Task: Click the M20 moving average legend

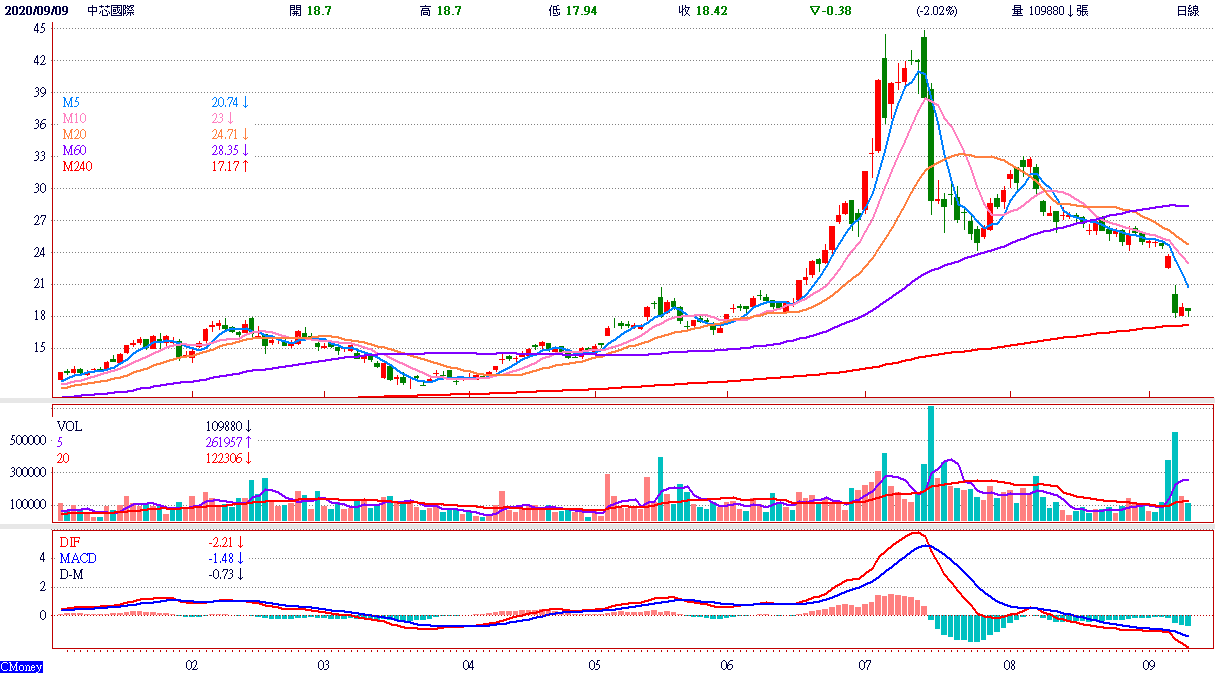Action: pos(75,134)
